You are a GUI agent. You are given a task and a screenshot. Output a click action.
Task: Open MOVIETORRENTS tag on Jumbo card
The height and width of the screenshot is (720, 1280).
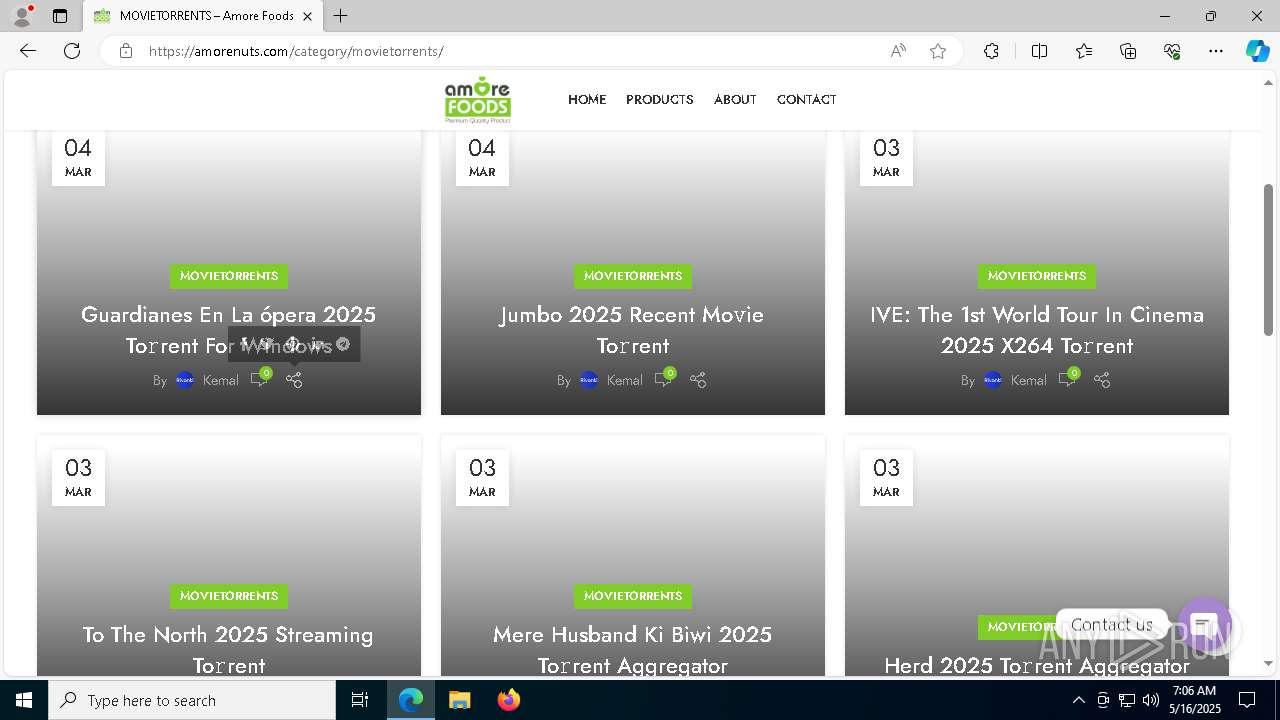(633, 276)
